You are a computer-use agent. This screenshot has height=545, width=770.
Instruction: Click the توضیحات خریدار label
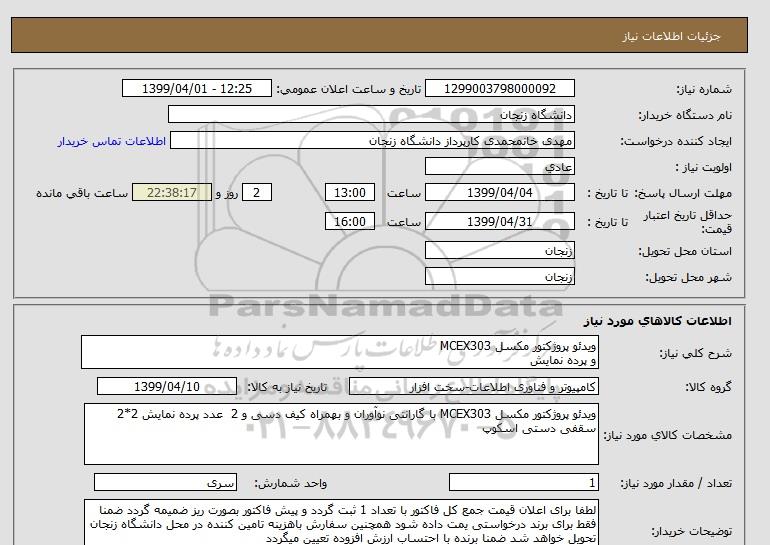(691, 531)
